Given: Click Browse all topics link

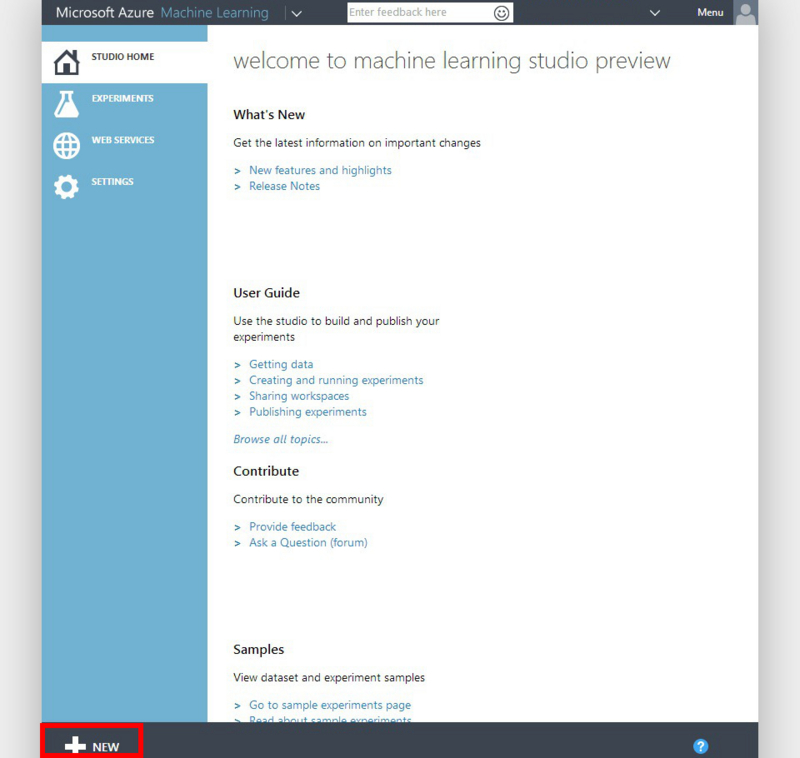Looking at the screenshot, I should [x=281, y=439].
